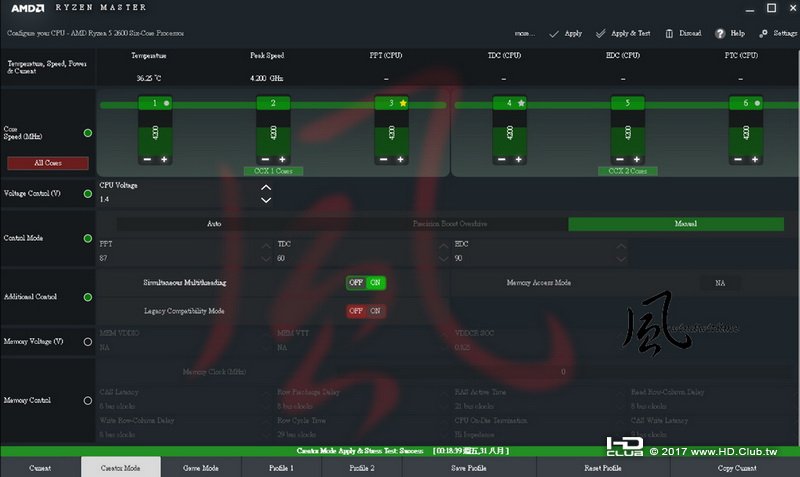Open Settings via the gear icon

click(x=763, y=34)
